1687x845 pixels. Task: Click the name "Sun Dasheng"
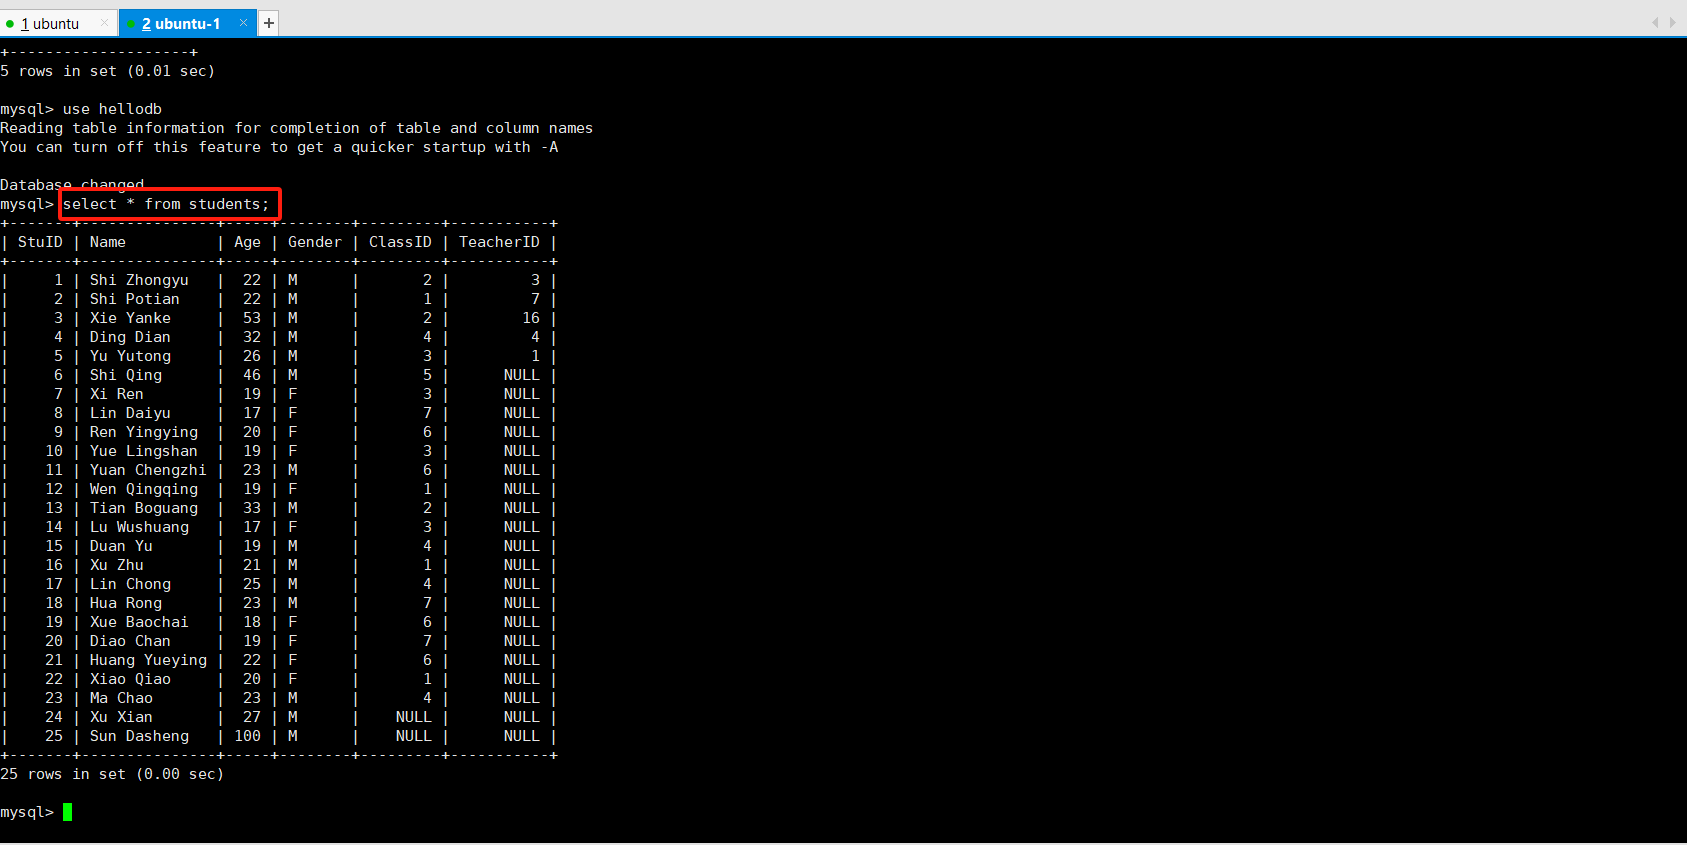[x=139, y=736]
